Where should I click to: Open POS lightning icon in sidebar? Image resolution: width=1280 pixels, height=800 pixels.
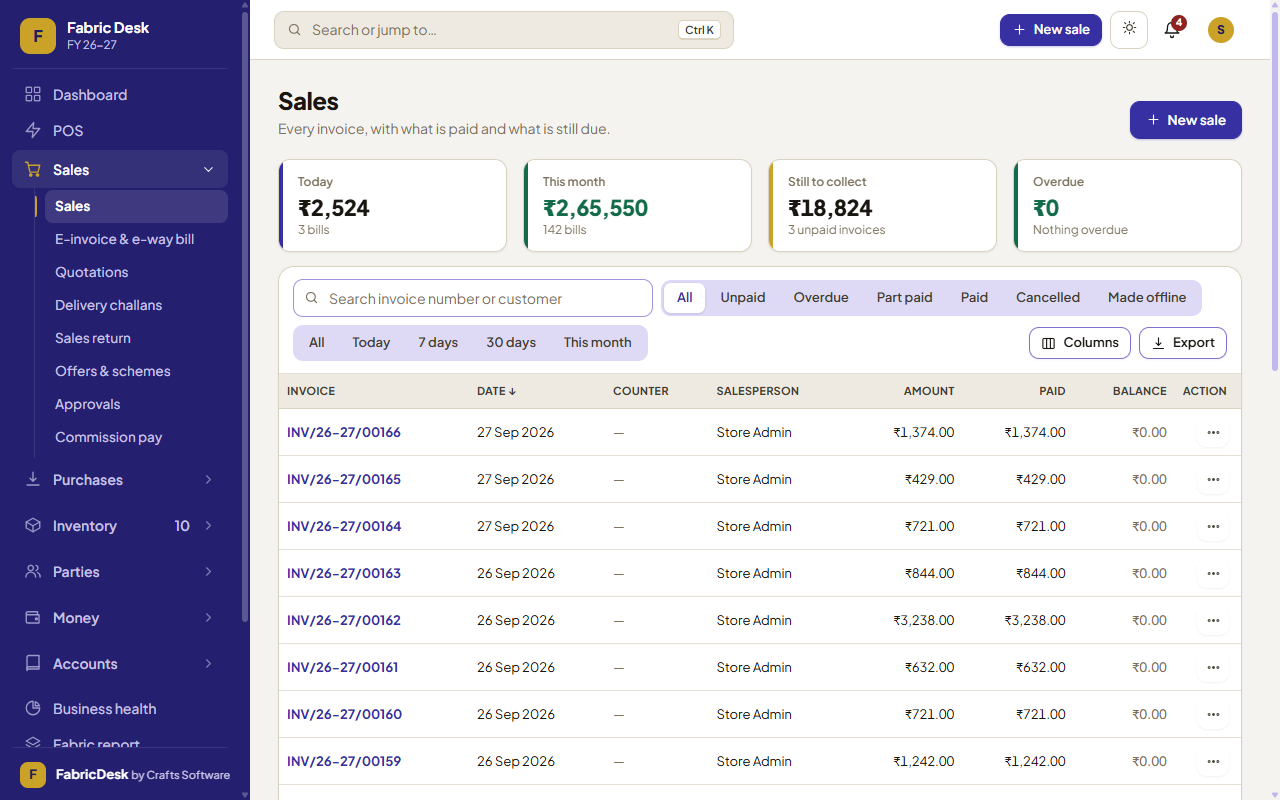tap(33, 131)
